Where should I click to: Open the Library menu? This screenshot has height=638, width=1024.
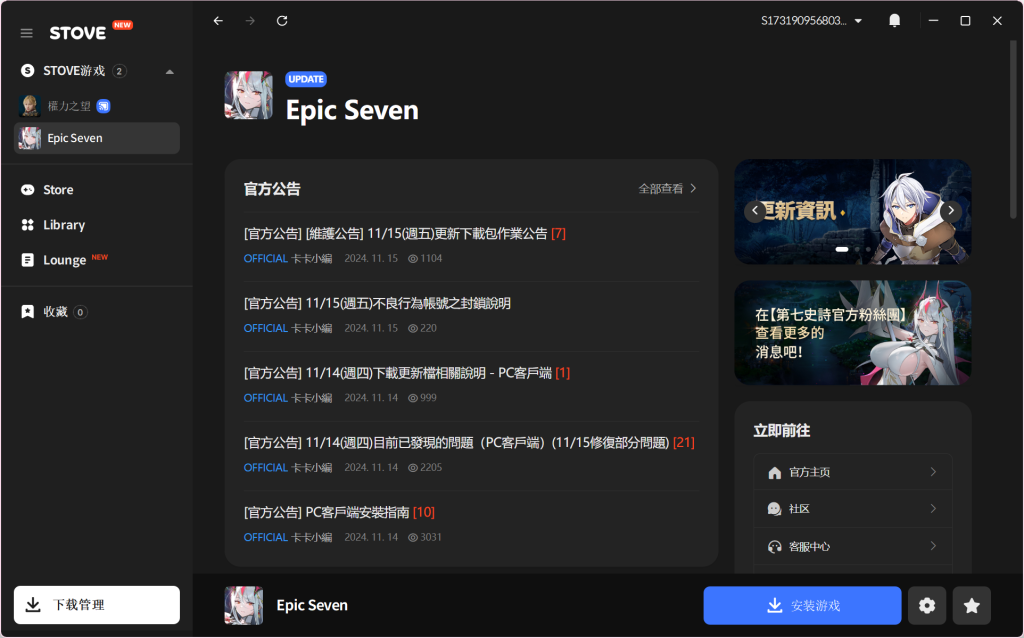pyautogui.click(x=64, y=225)
